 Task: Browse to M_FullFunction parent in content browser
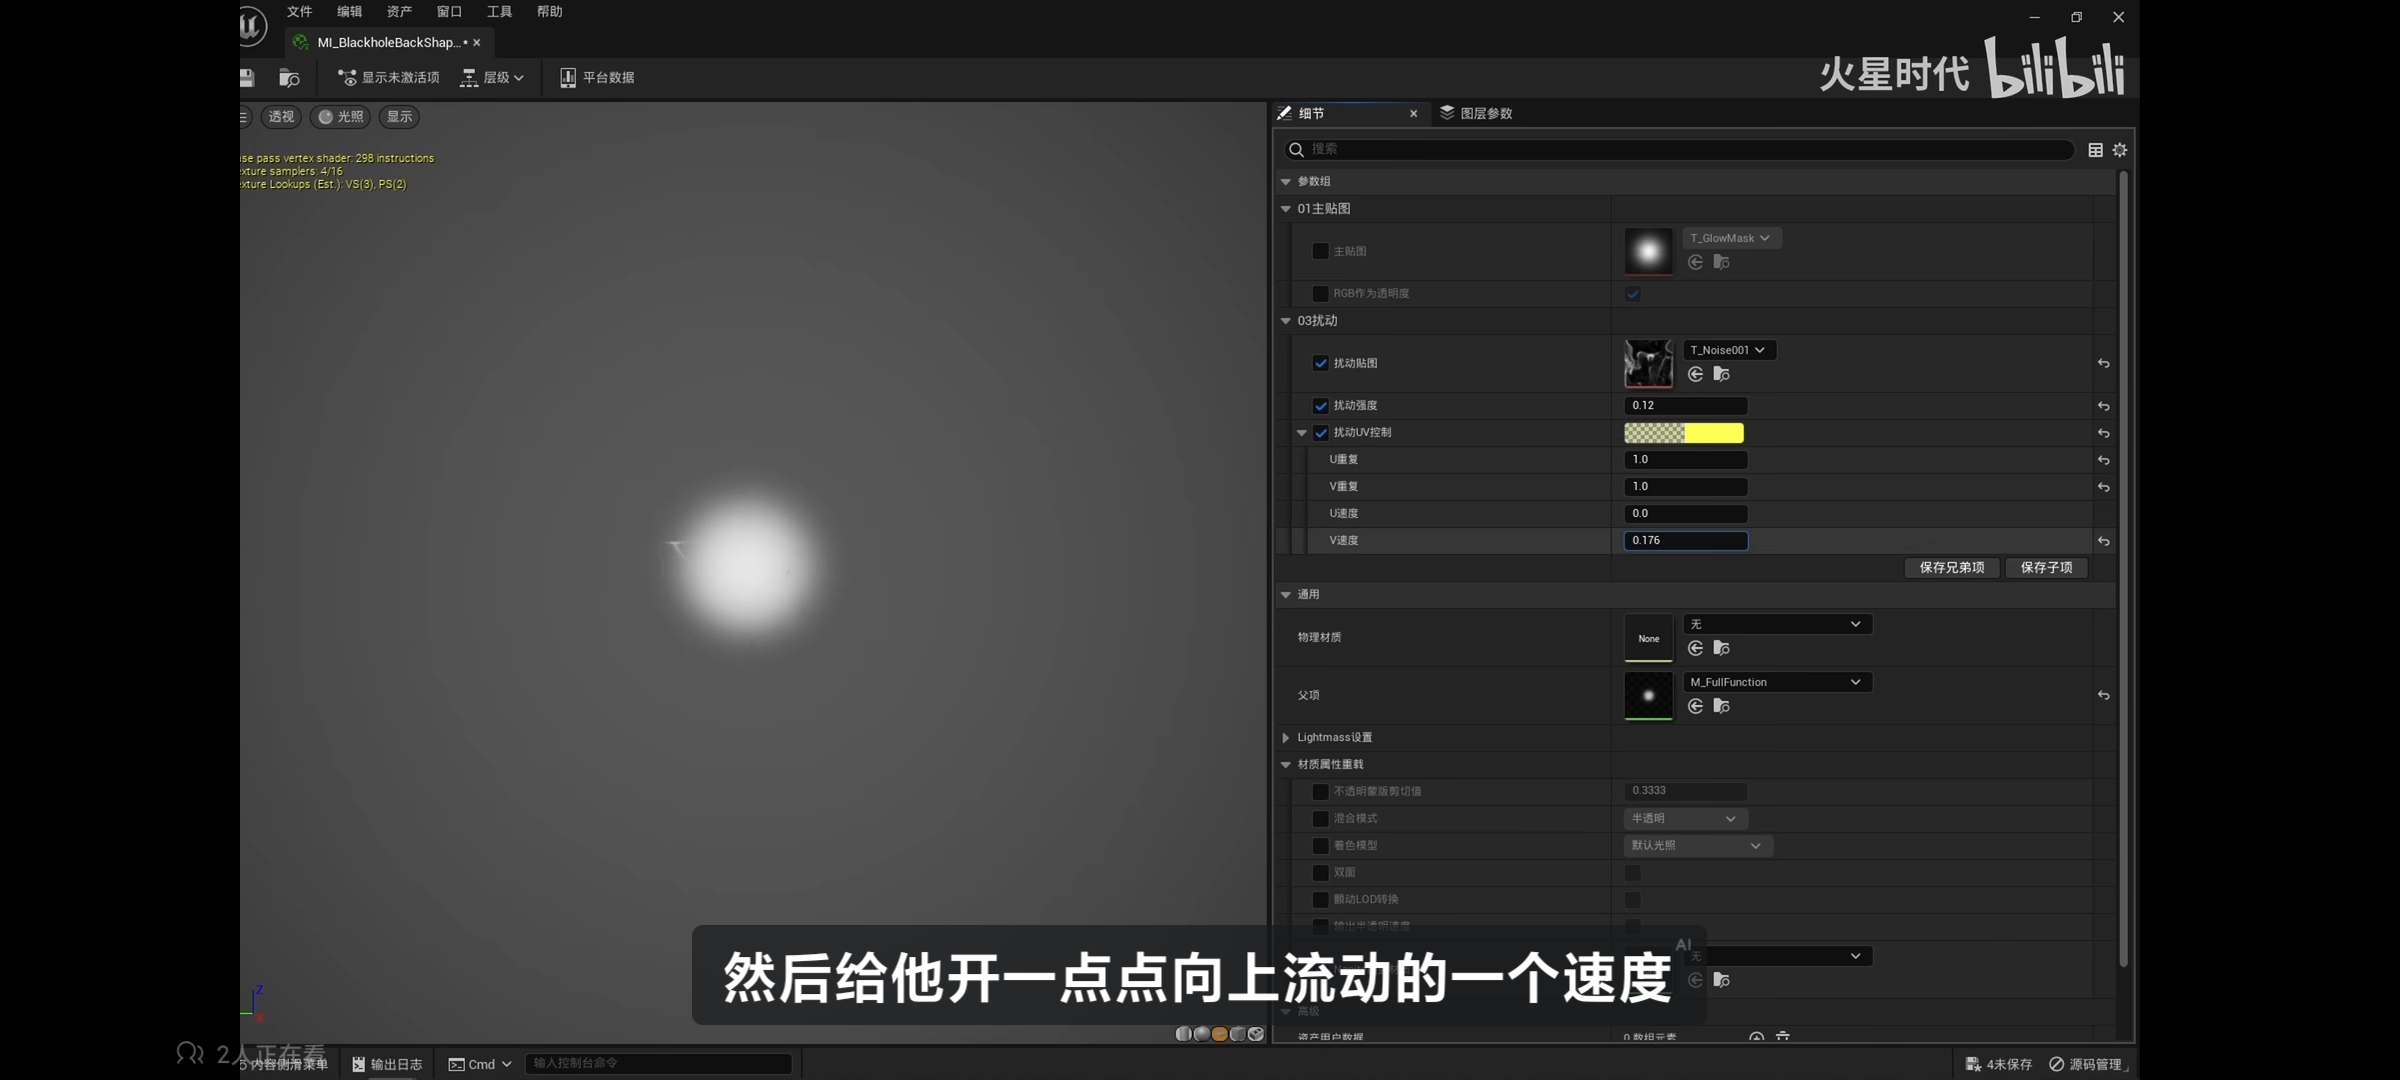(1721, 706)
